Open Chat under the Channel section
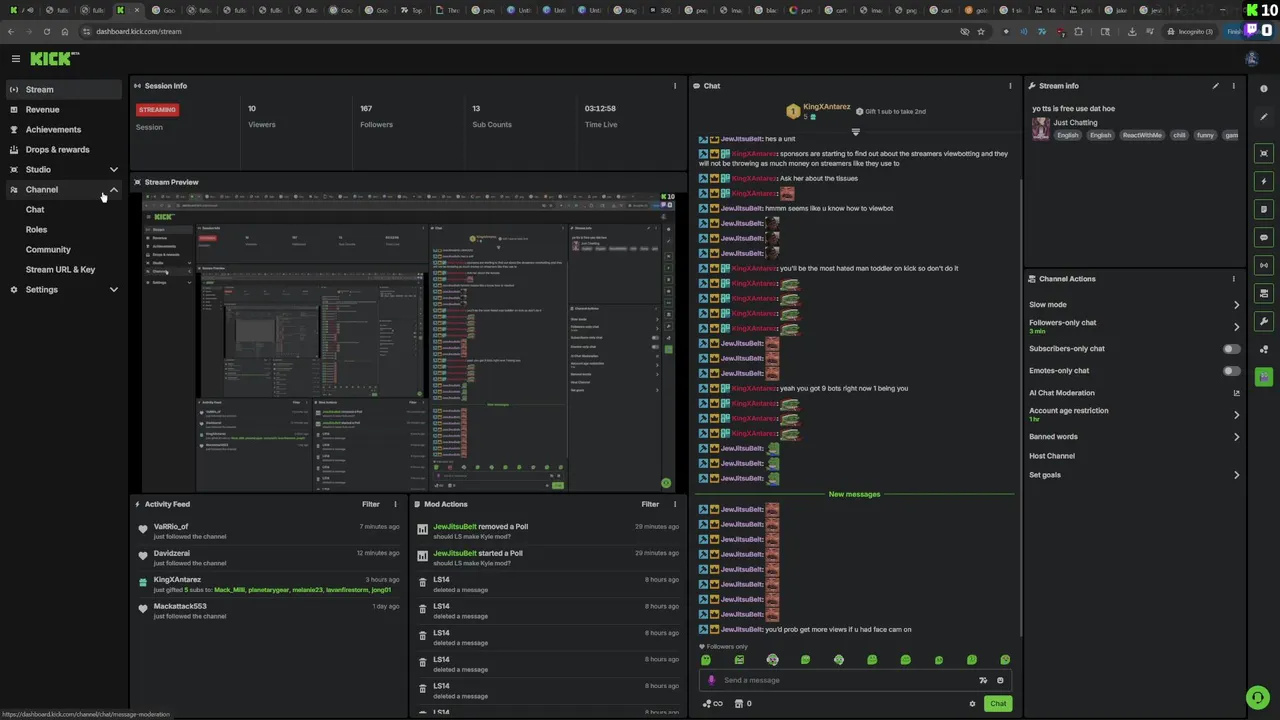This screenshot has height=720, width=1280. (x=35, y=209)
